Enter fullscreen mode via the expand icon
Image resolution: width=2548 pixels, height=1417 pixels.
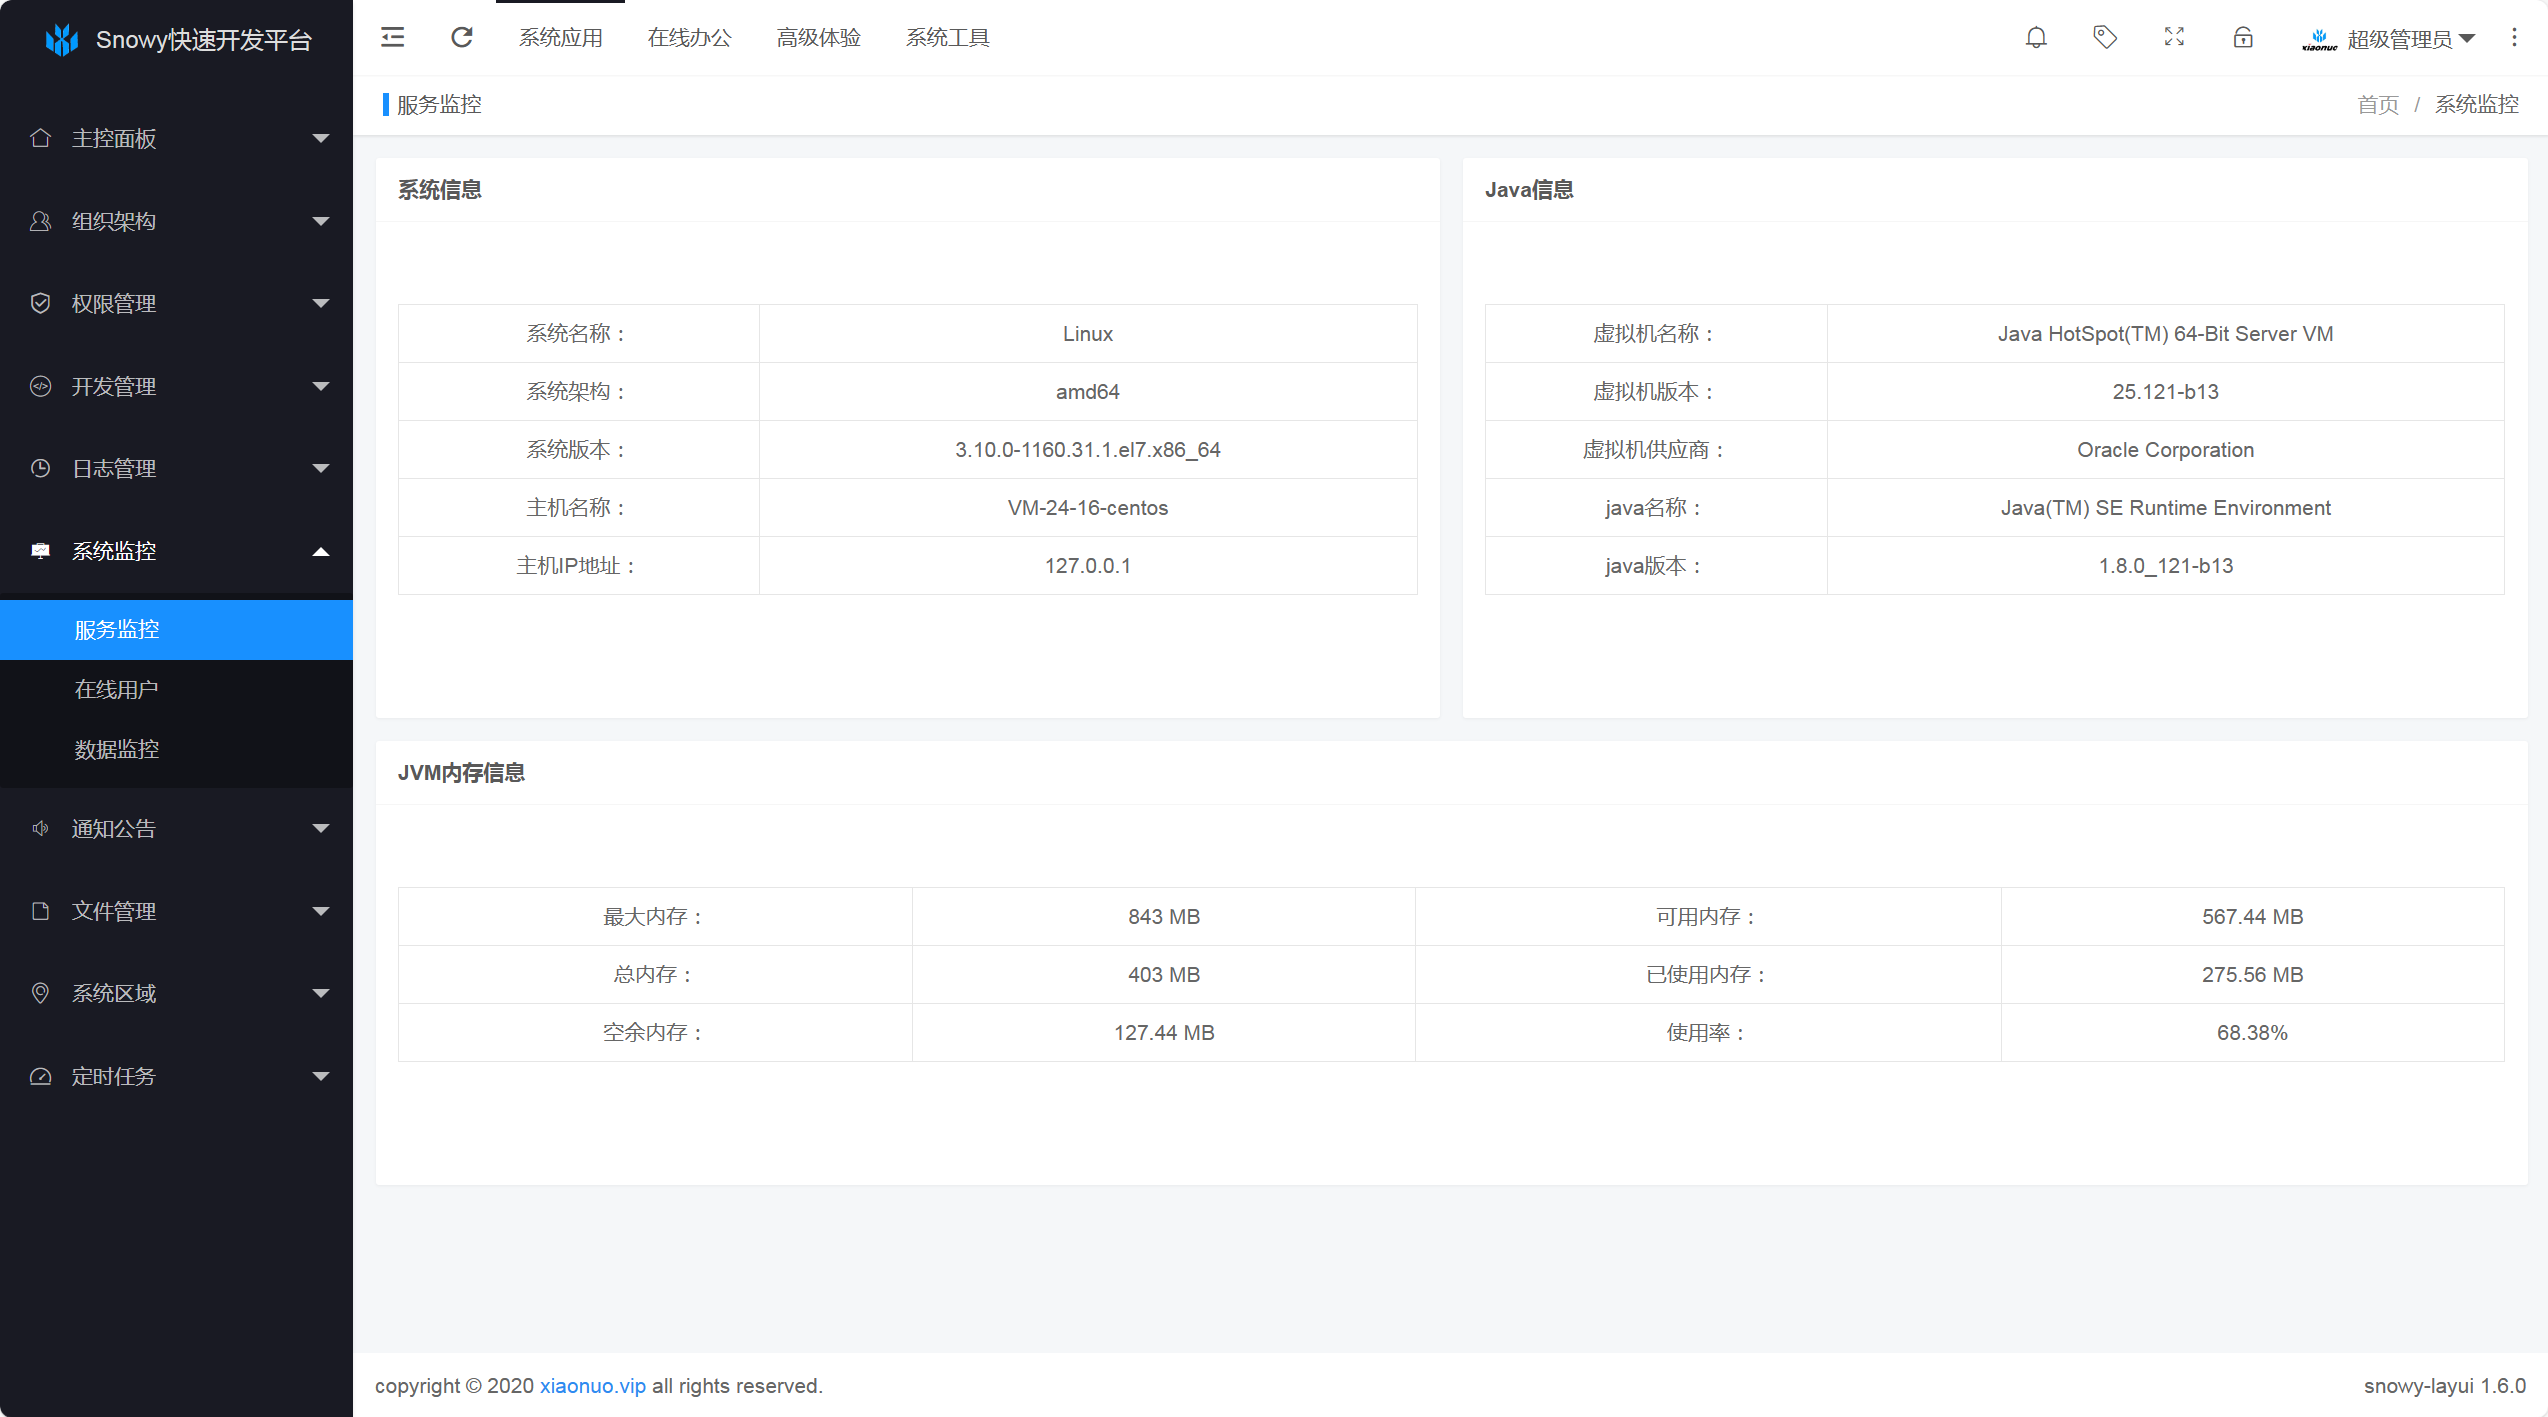(2174, 38)
